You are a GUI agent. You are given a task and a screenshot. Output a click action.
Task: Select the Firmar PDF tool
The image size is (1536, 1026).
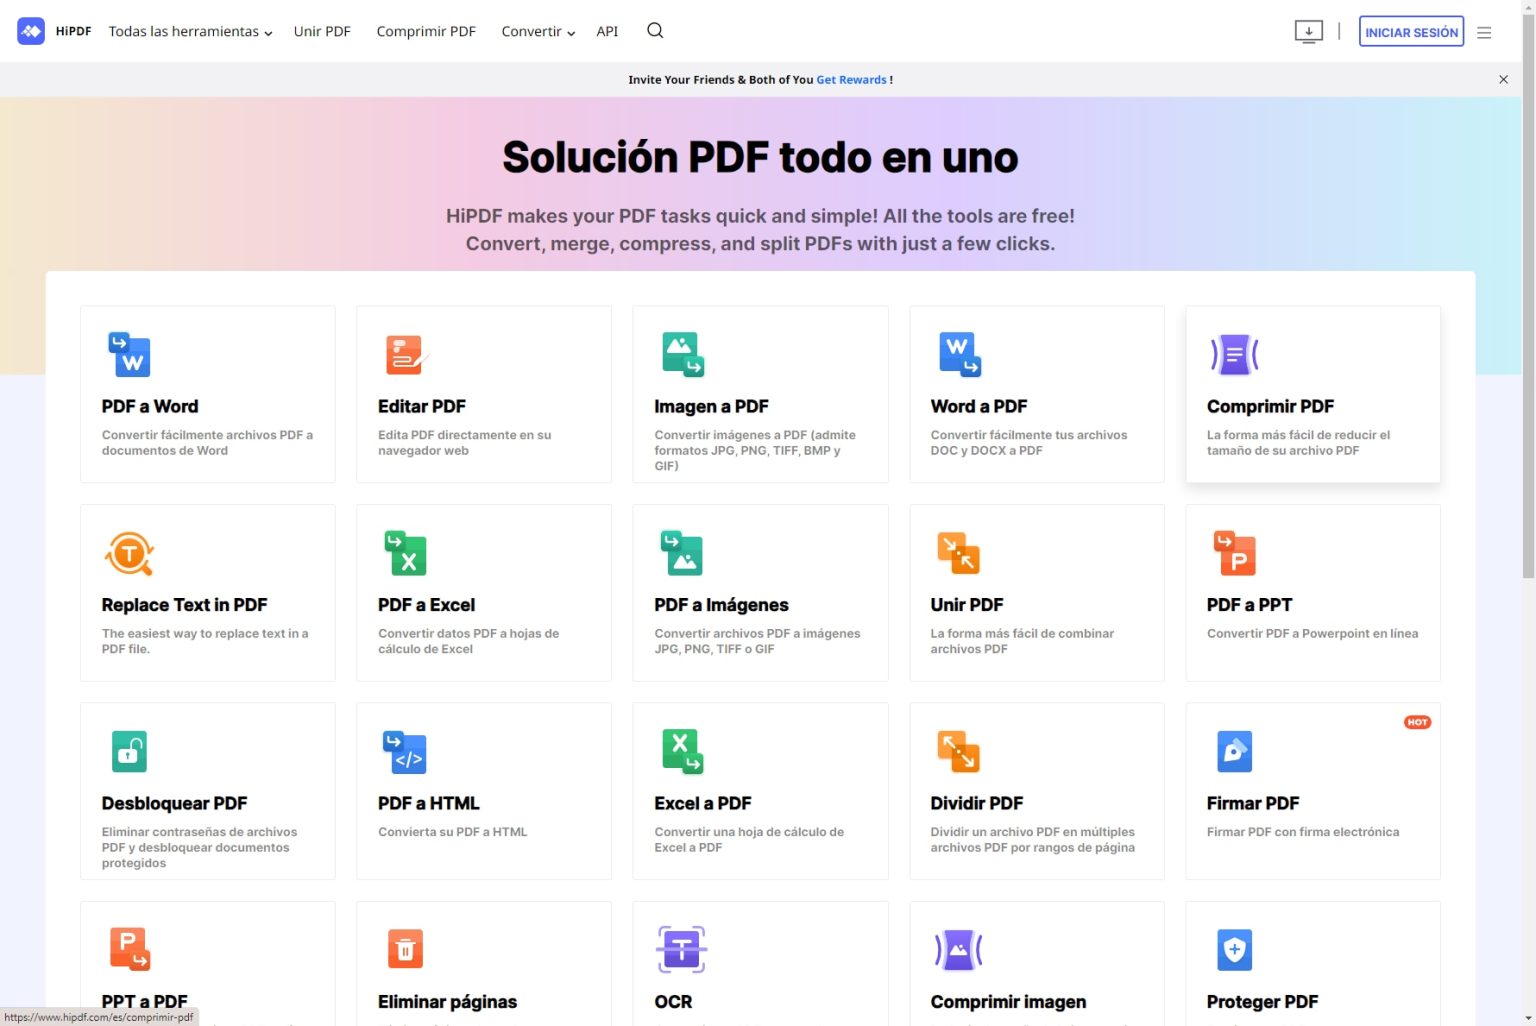click(1312, 790)
